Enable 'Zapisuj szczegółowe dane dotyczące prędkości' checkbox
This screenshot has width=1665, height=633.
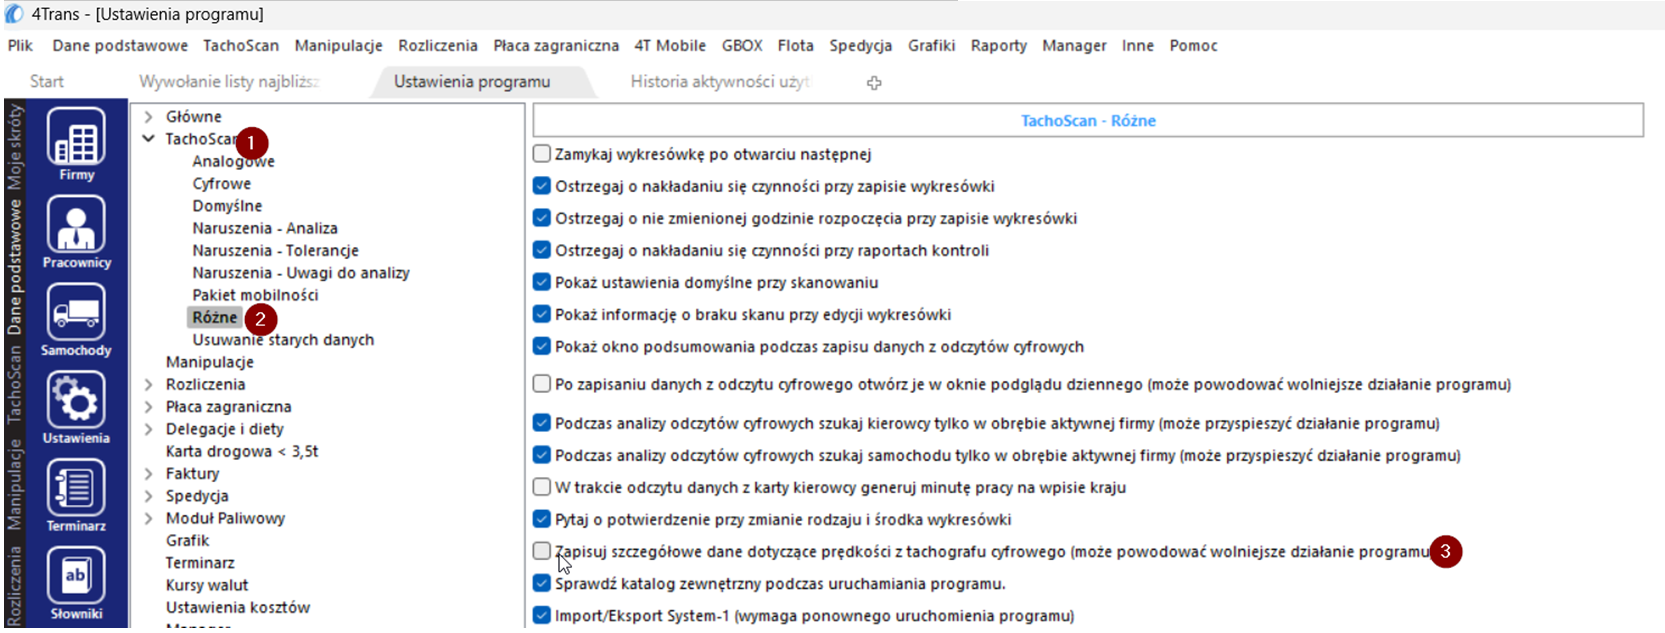click(542, 551)
